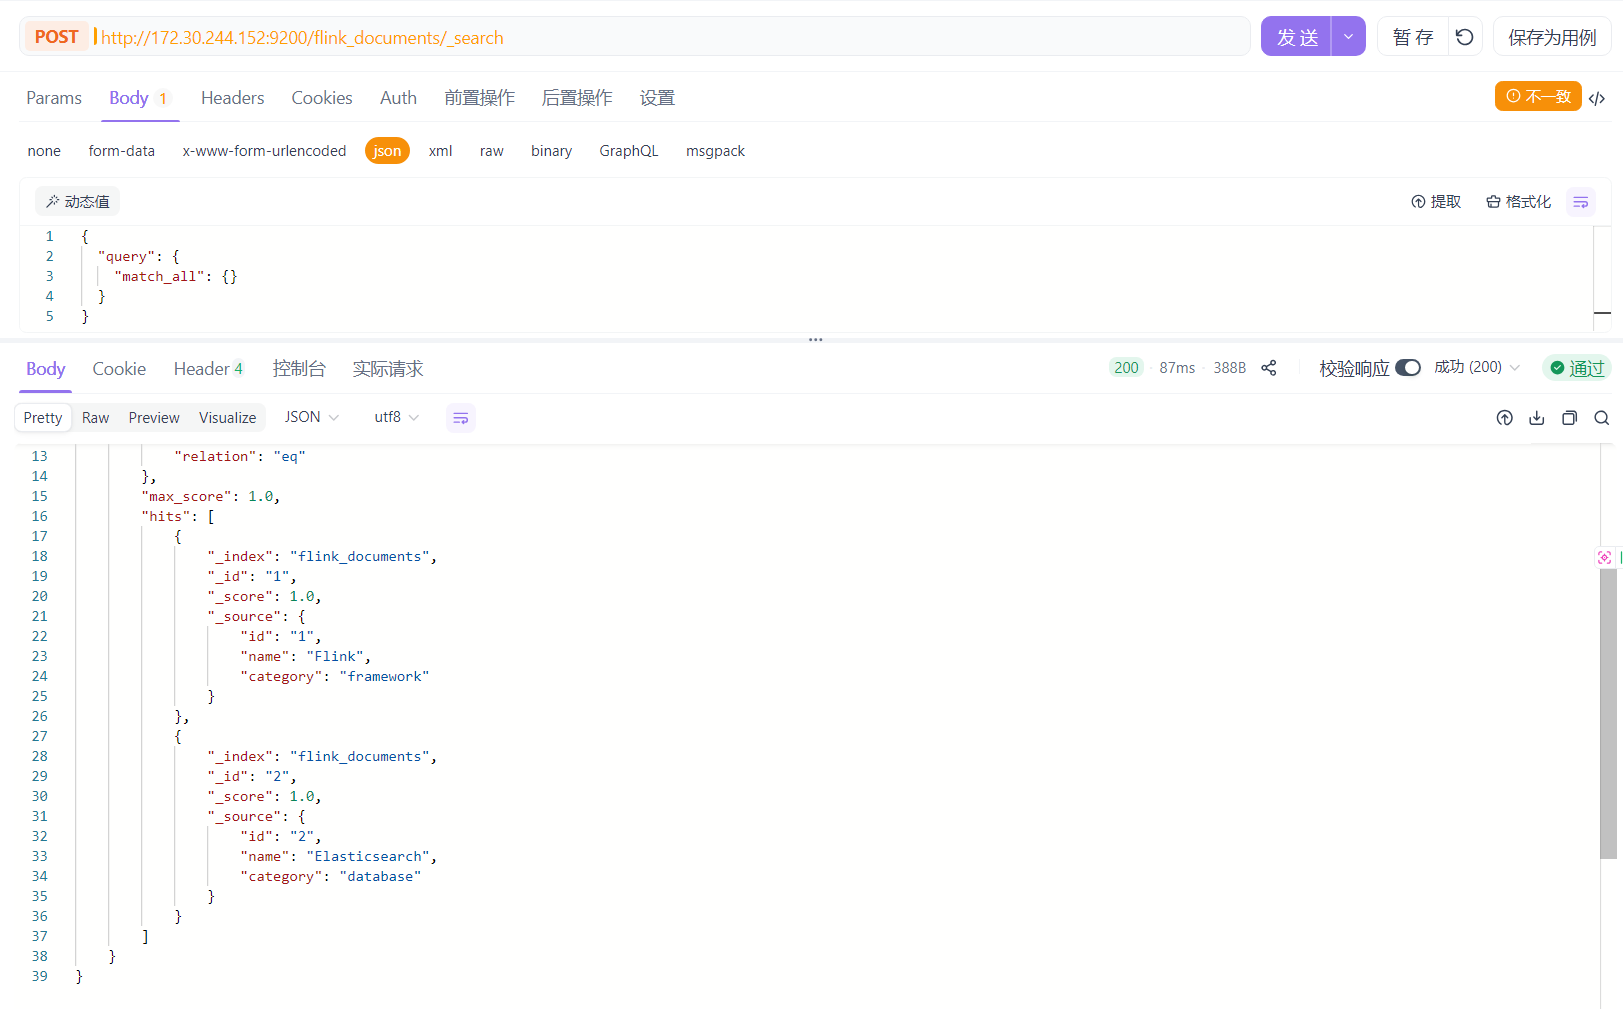Image resolution: width=1623 pixels, height=1009 pixels.
Task: Open search in the response panel
Action: [x=1601, y=418]
